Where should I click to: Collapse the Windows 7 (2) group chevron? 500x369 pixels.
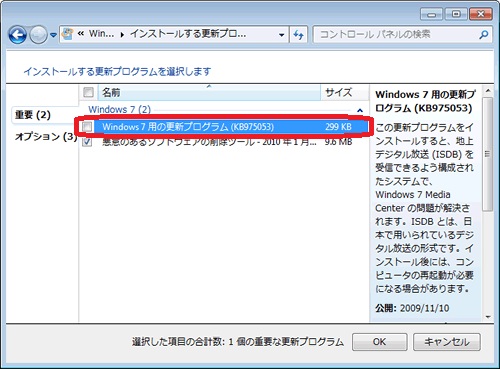point(360,110)
